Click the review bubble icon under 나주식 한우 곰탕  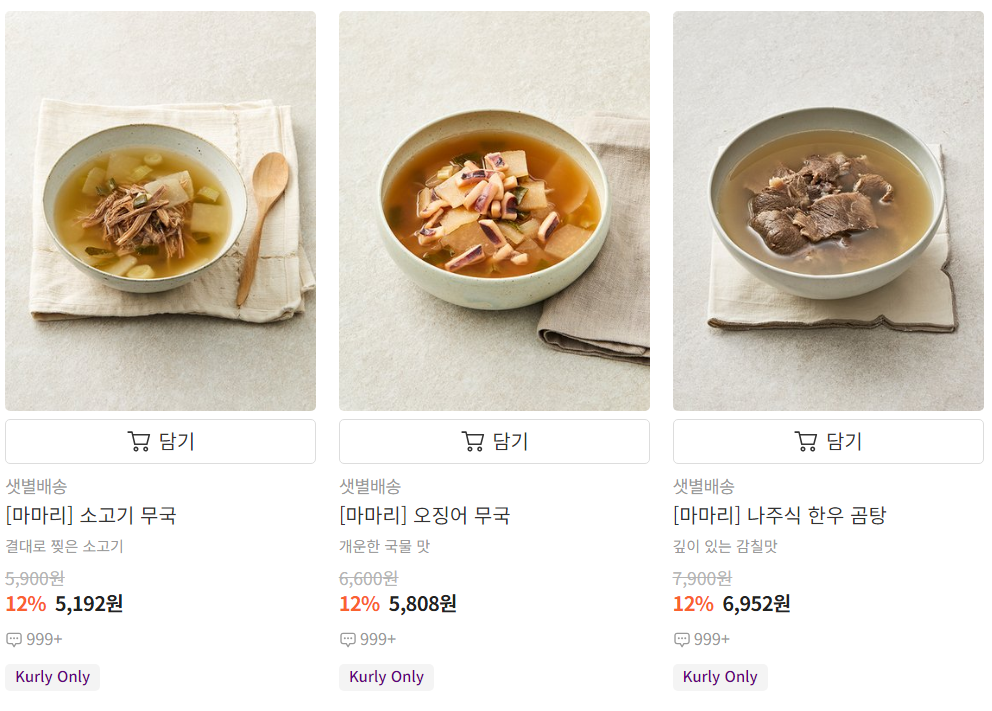(x=681, y=639)
